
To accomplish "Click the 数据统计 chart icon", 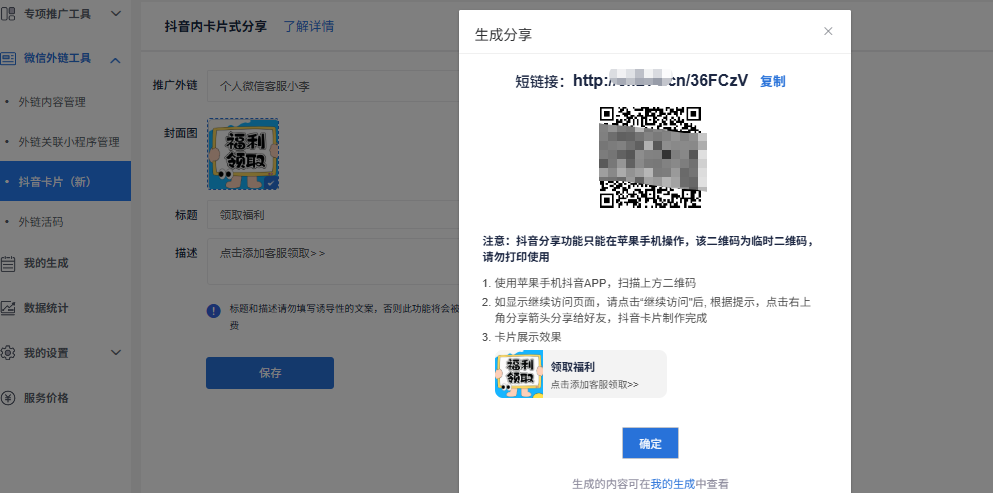I will (8, 308).
